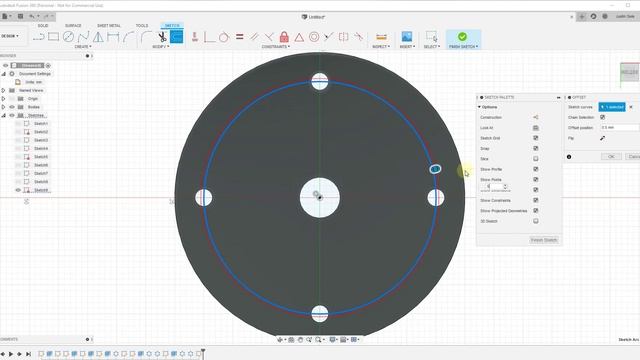Clear the sketch curves selection X

pyautogui.click(x=631, y=107)
